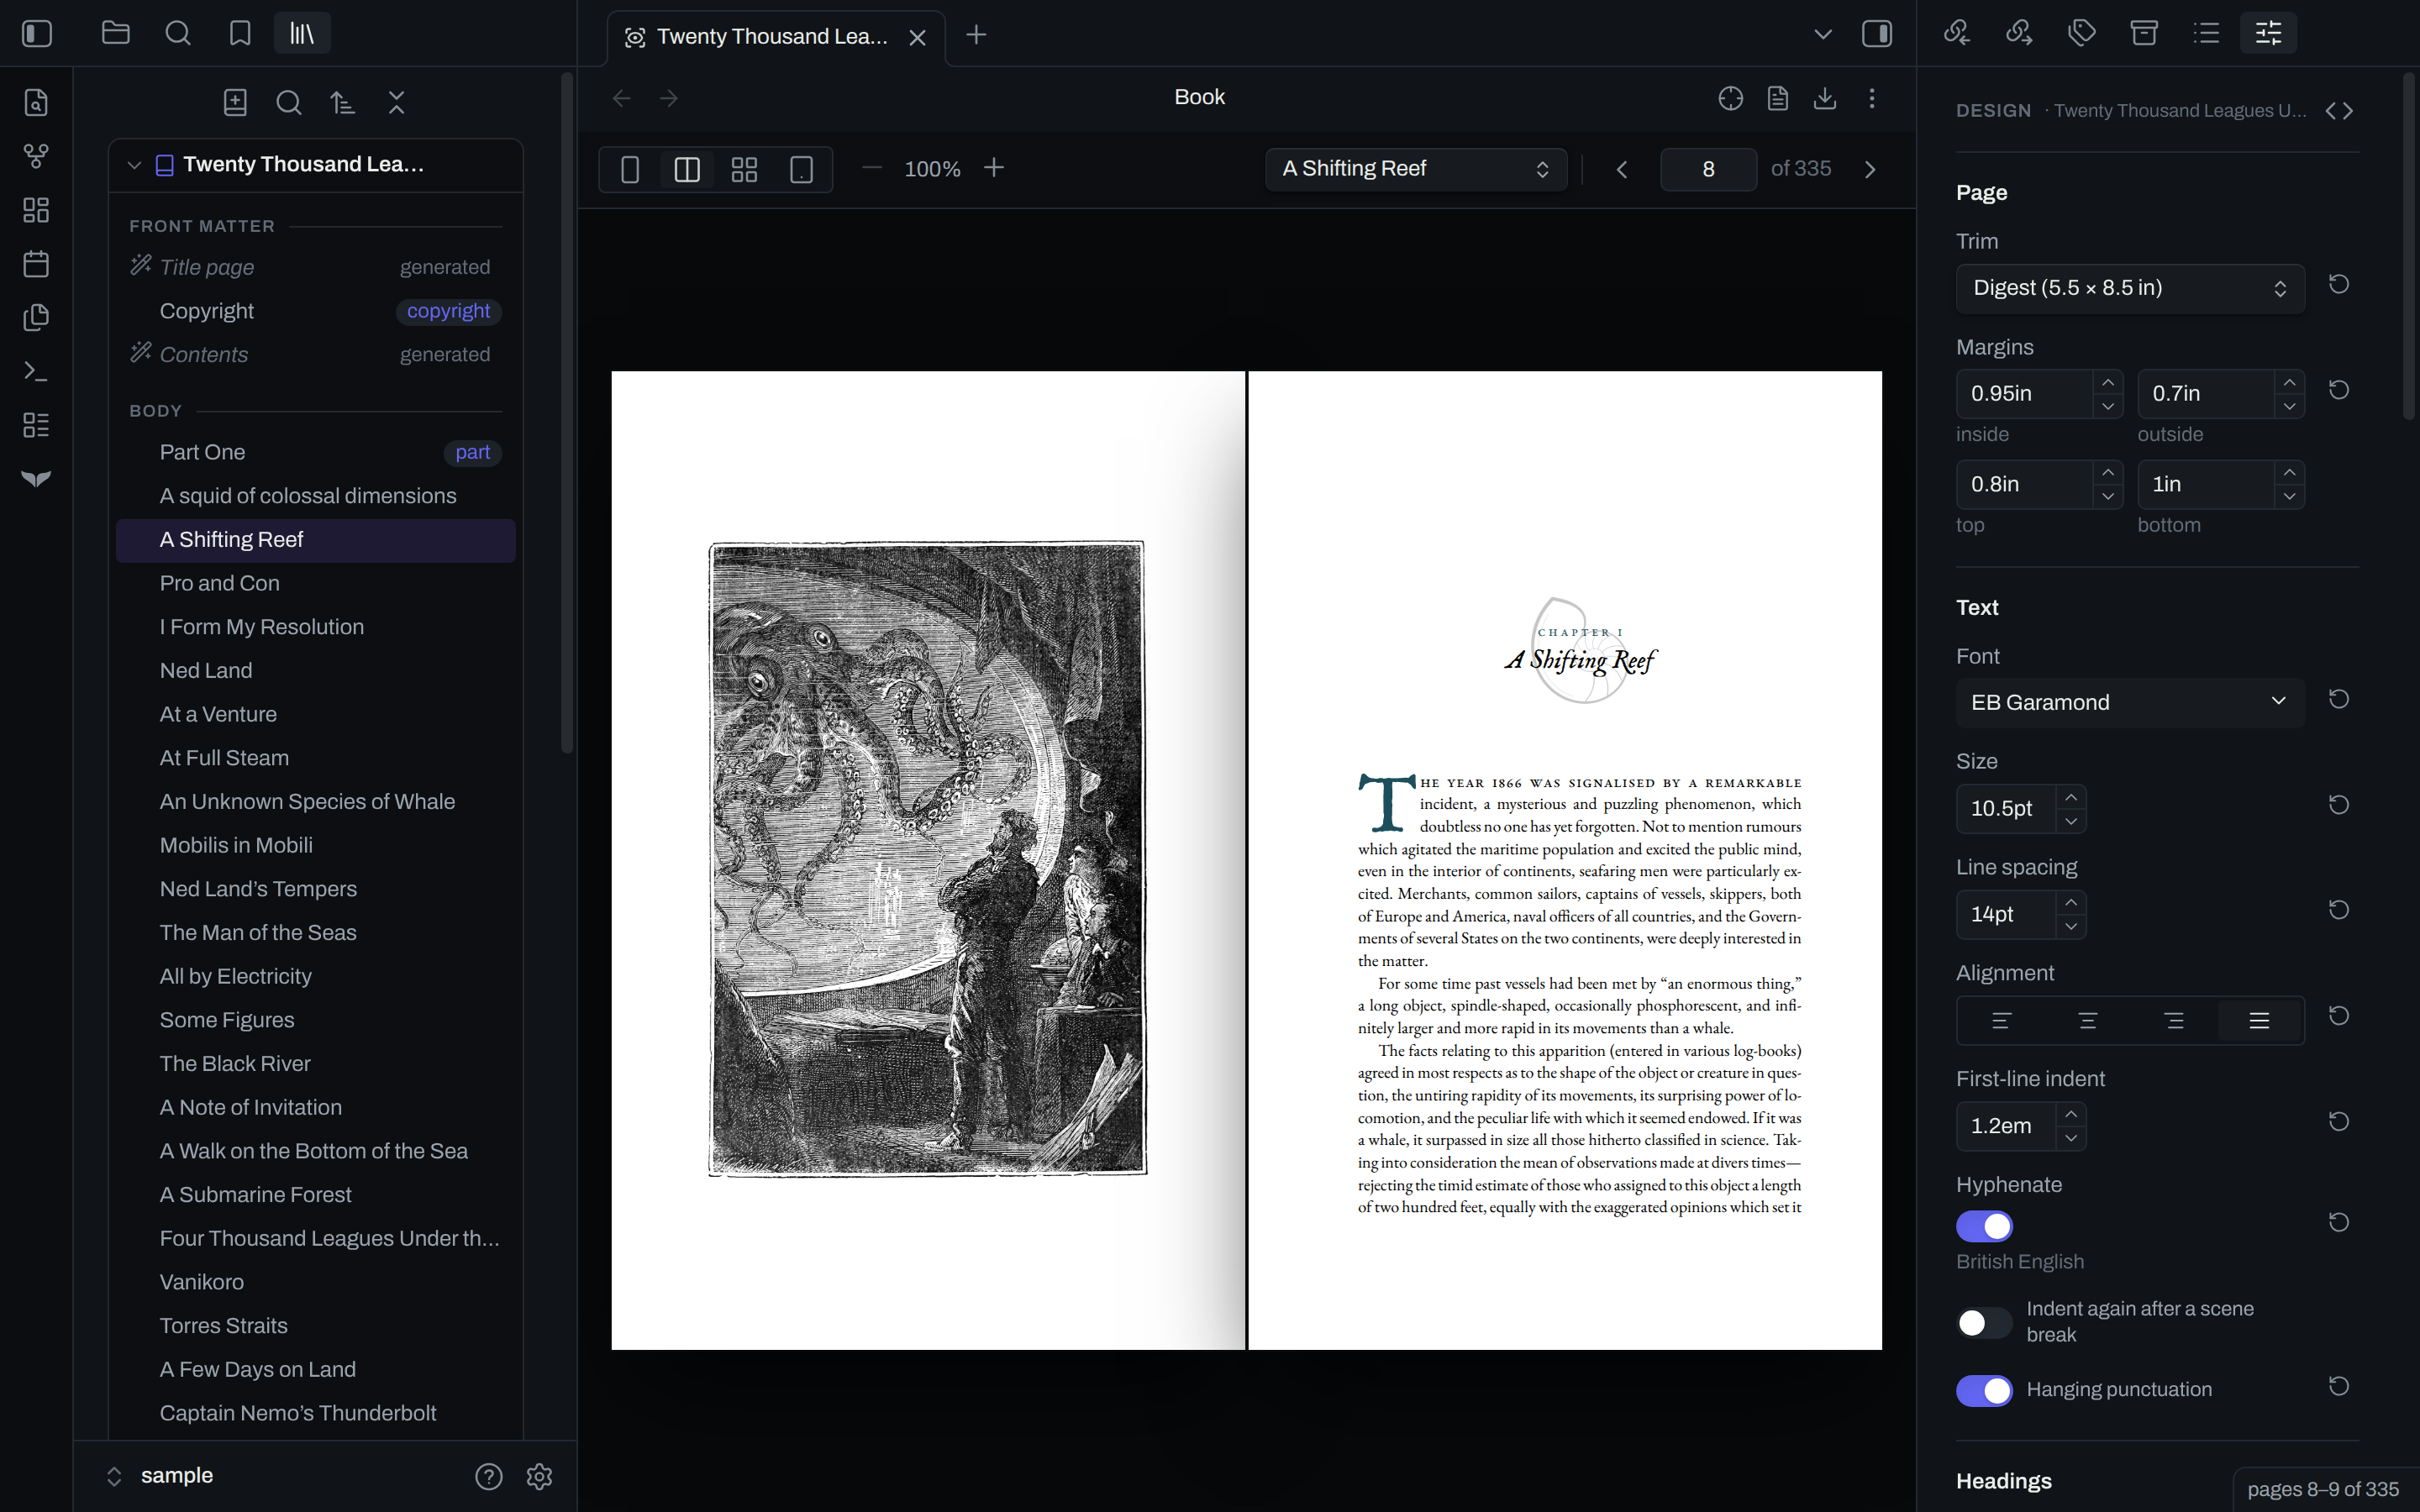Set alignment to center
This screenshot has width=2420, height=1512.
click(x=2087, y=1021)
